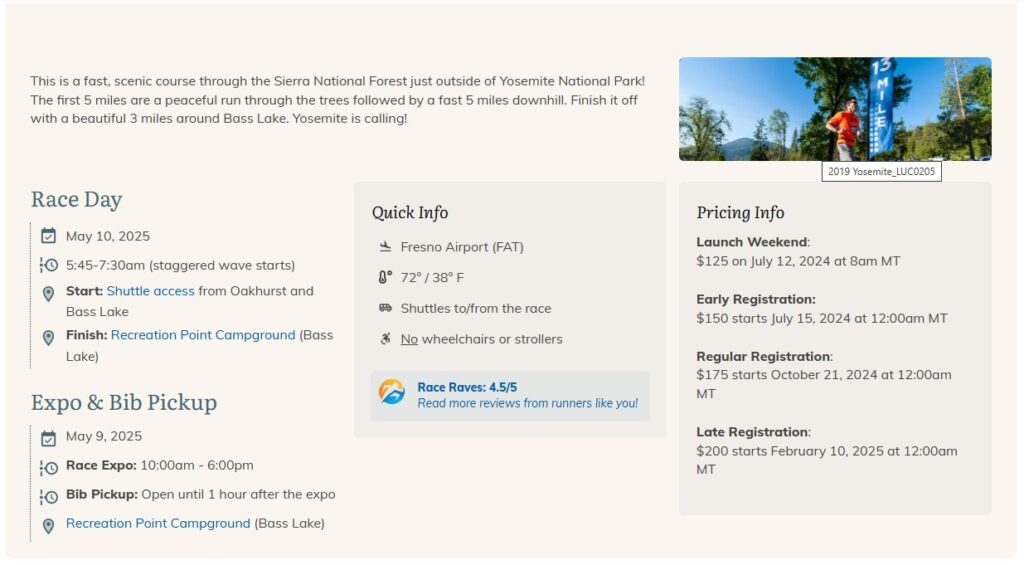Click the Race Raves logo icon
The image size is (1024, 565).
pyautogui.click(x=392, y=392)
